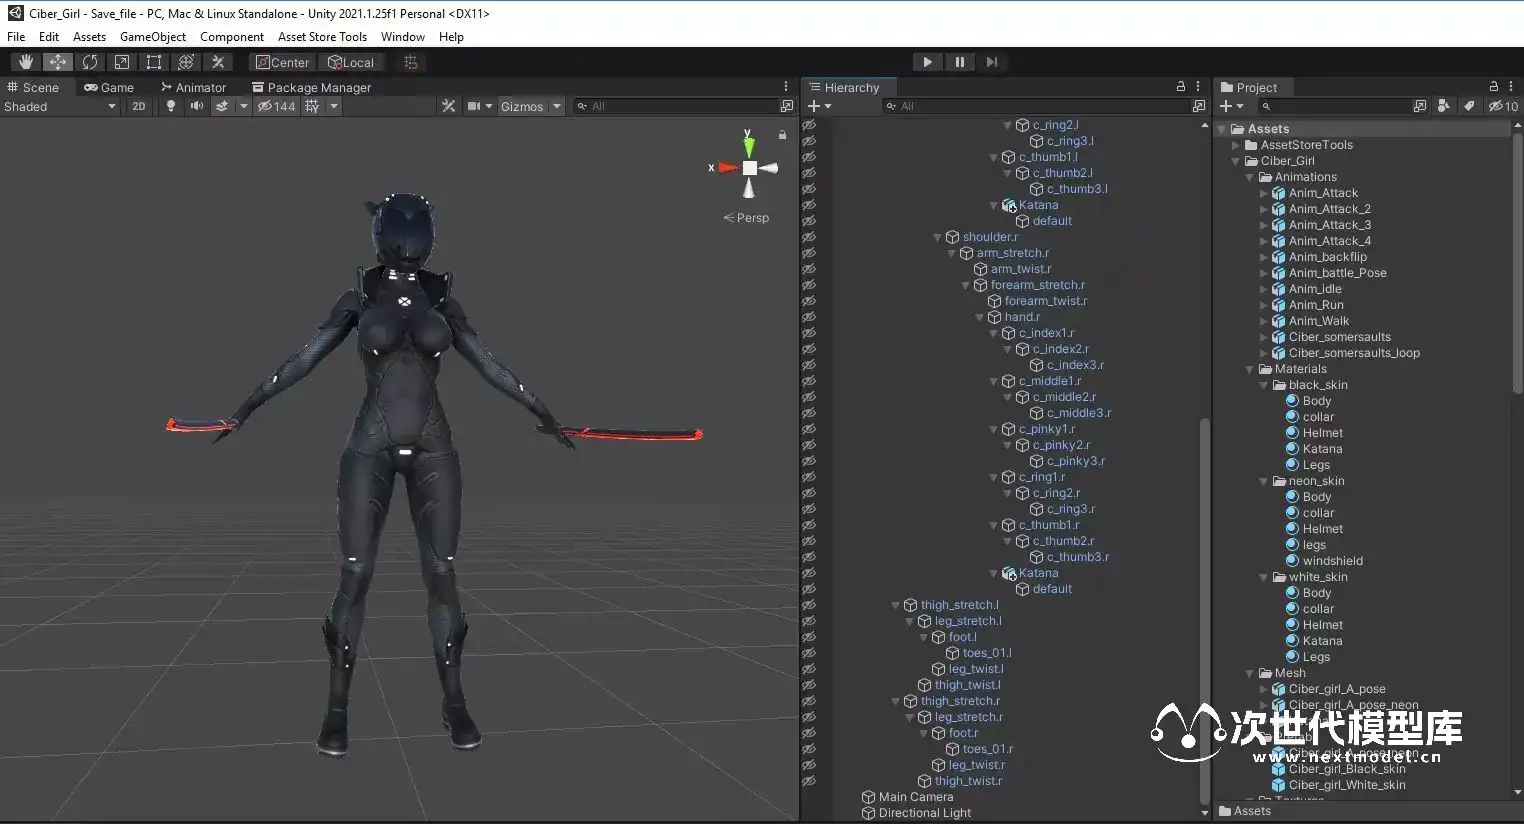Open the Gizmos dropdown arrow
The image size is (1524, 824).
coord(557,106)
